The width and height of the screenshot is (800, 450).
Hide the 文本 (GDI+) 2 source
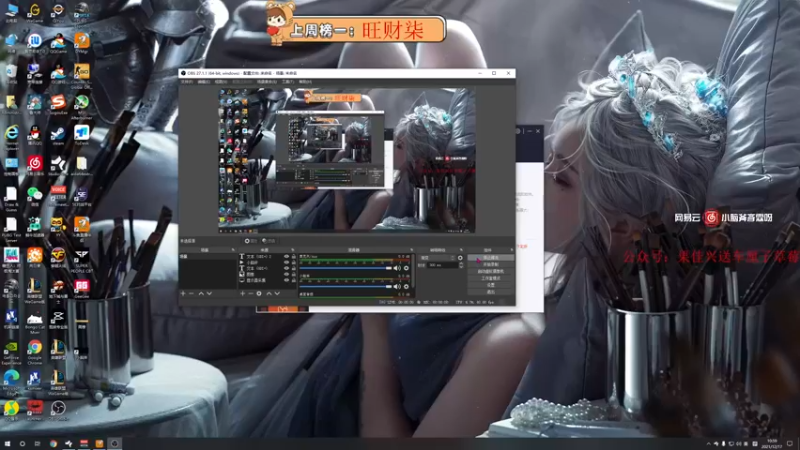[286, 256]
